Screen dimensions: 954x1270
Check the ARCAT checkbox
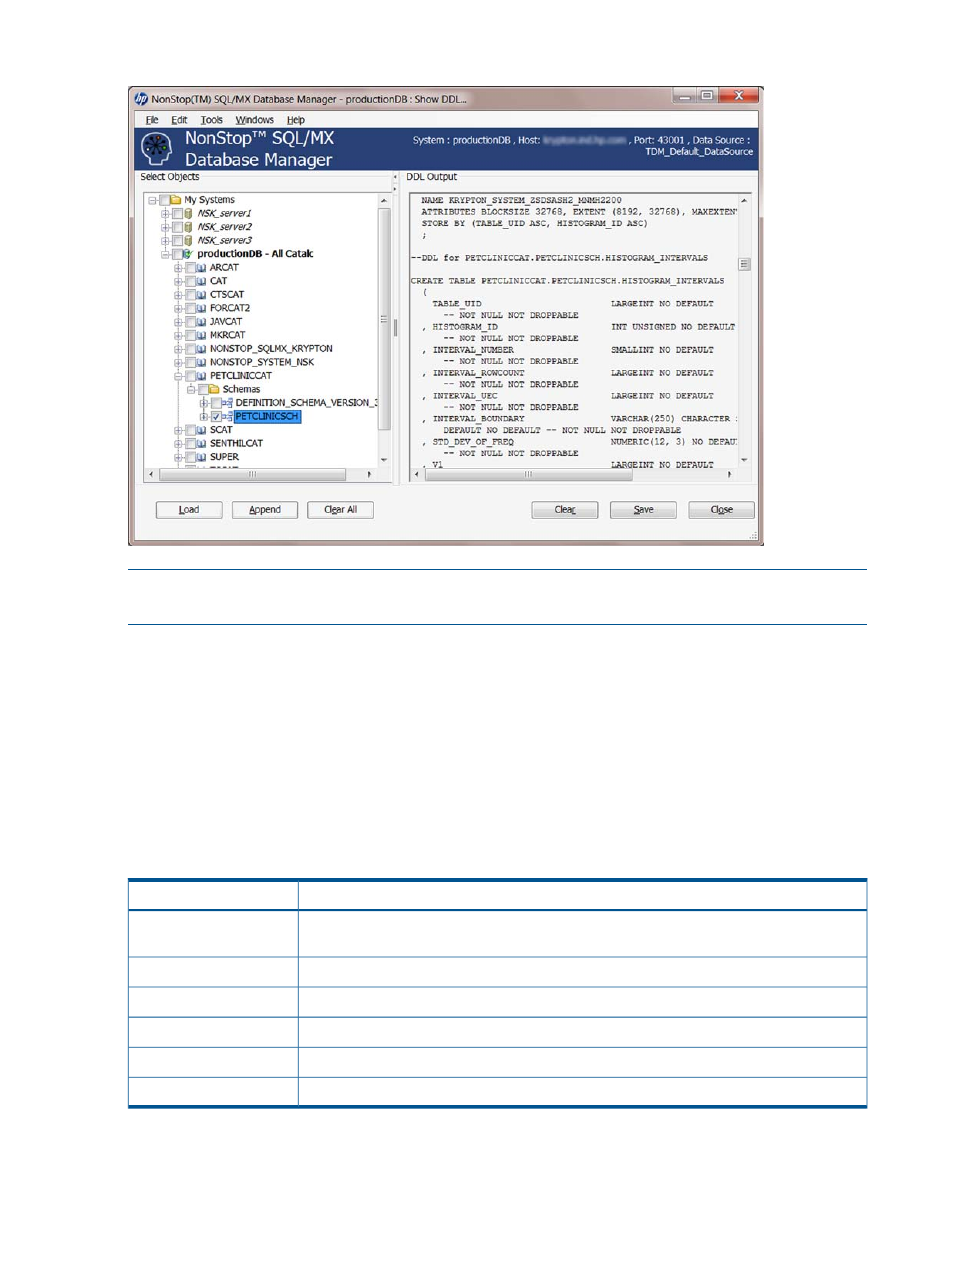tap(190, 268)
